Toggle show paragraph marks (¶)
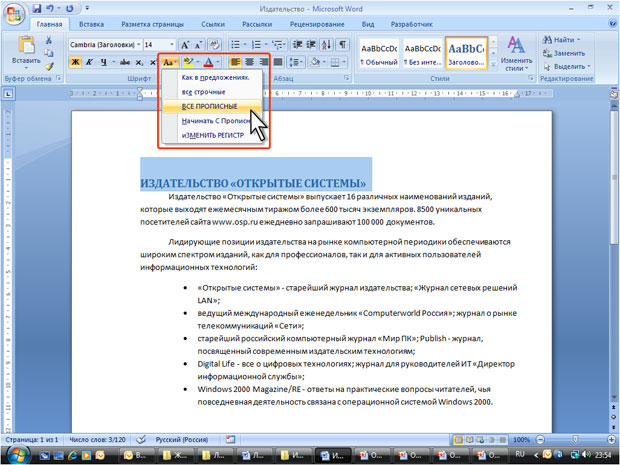 (342, 45)
